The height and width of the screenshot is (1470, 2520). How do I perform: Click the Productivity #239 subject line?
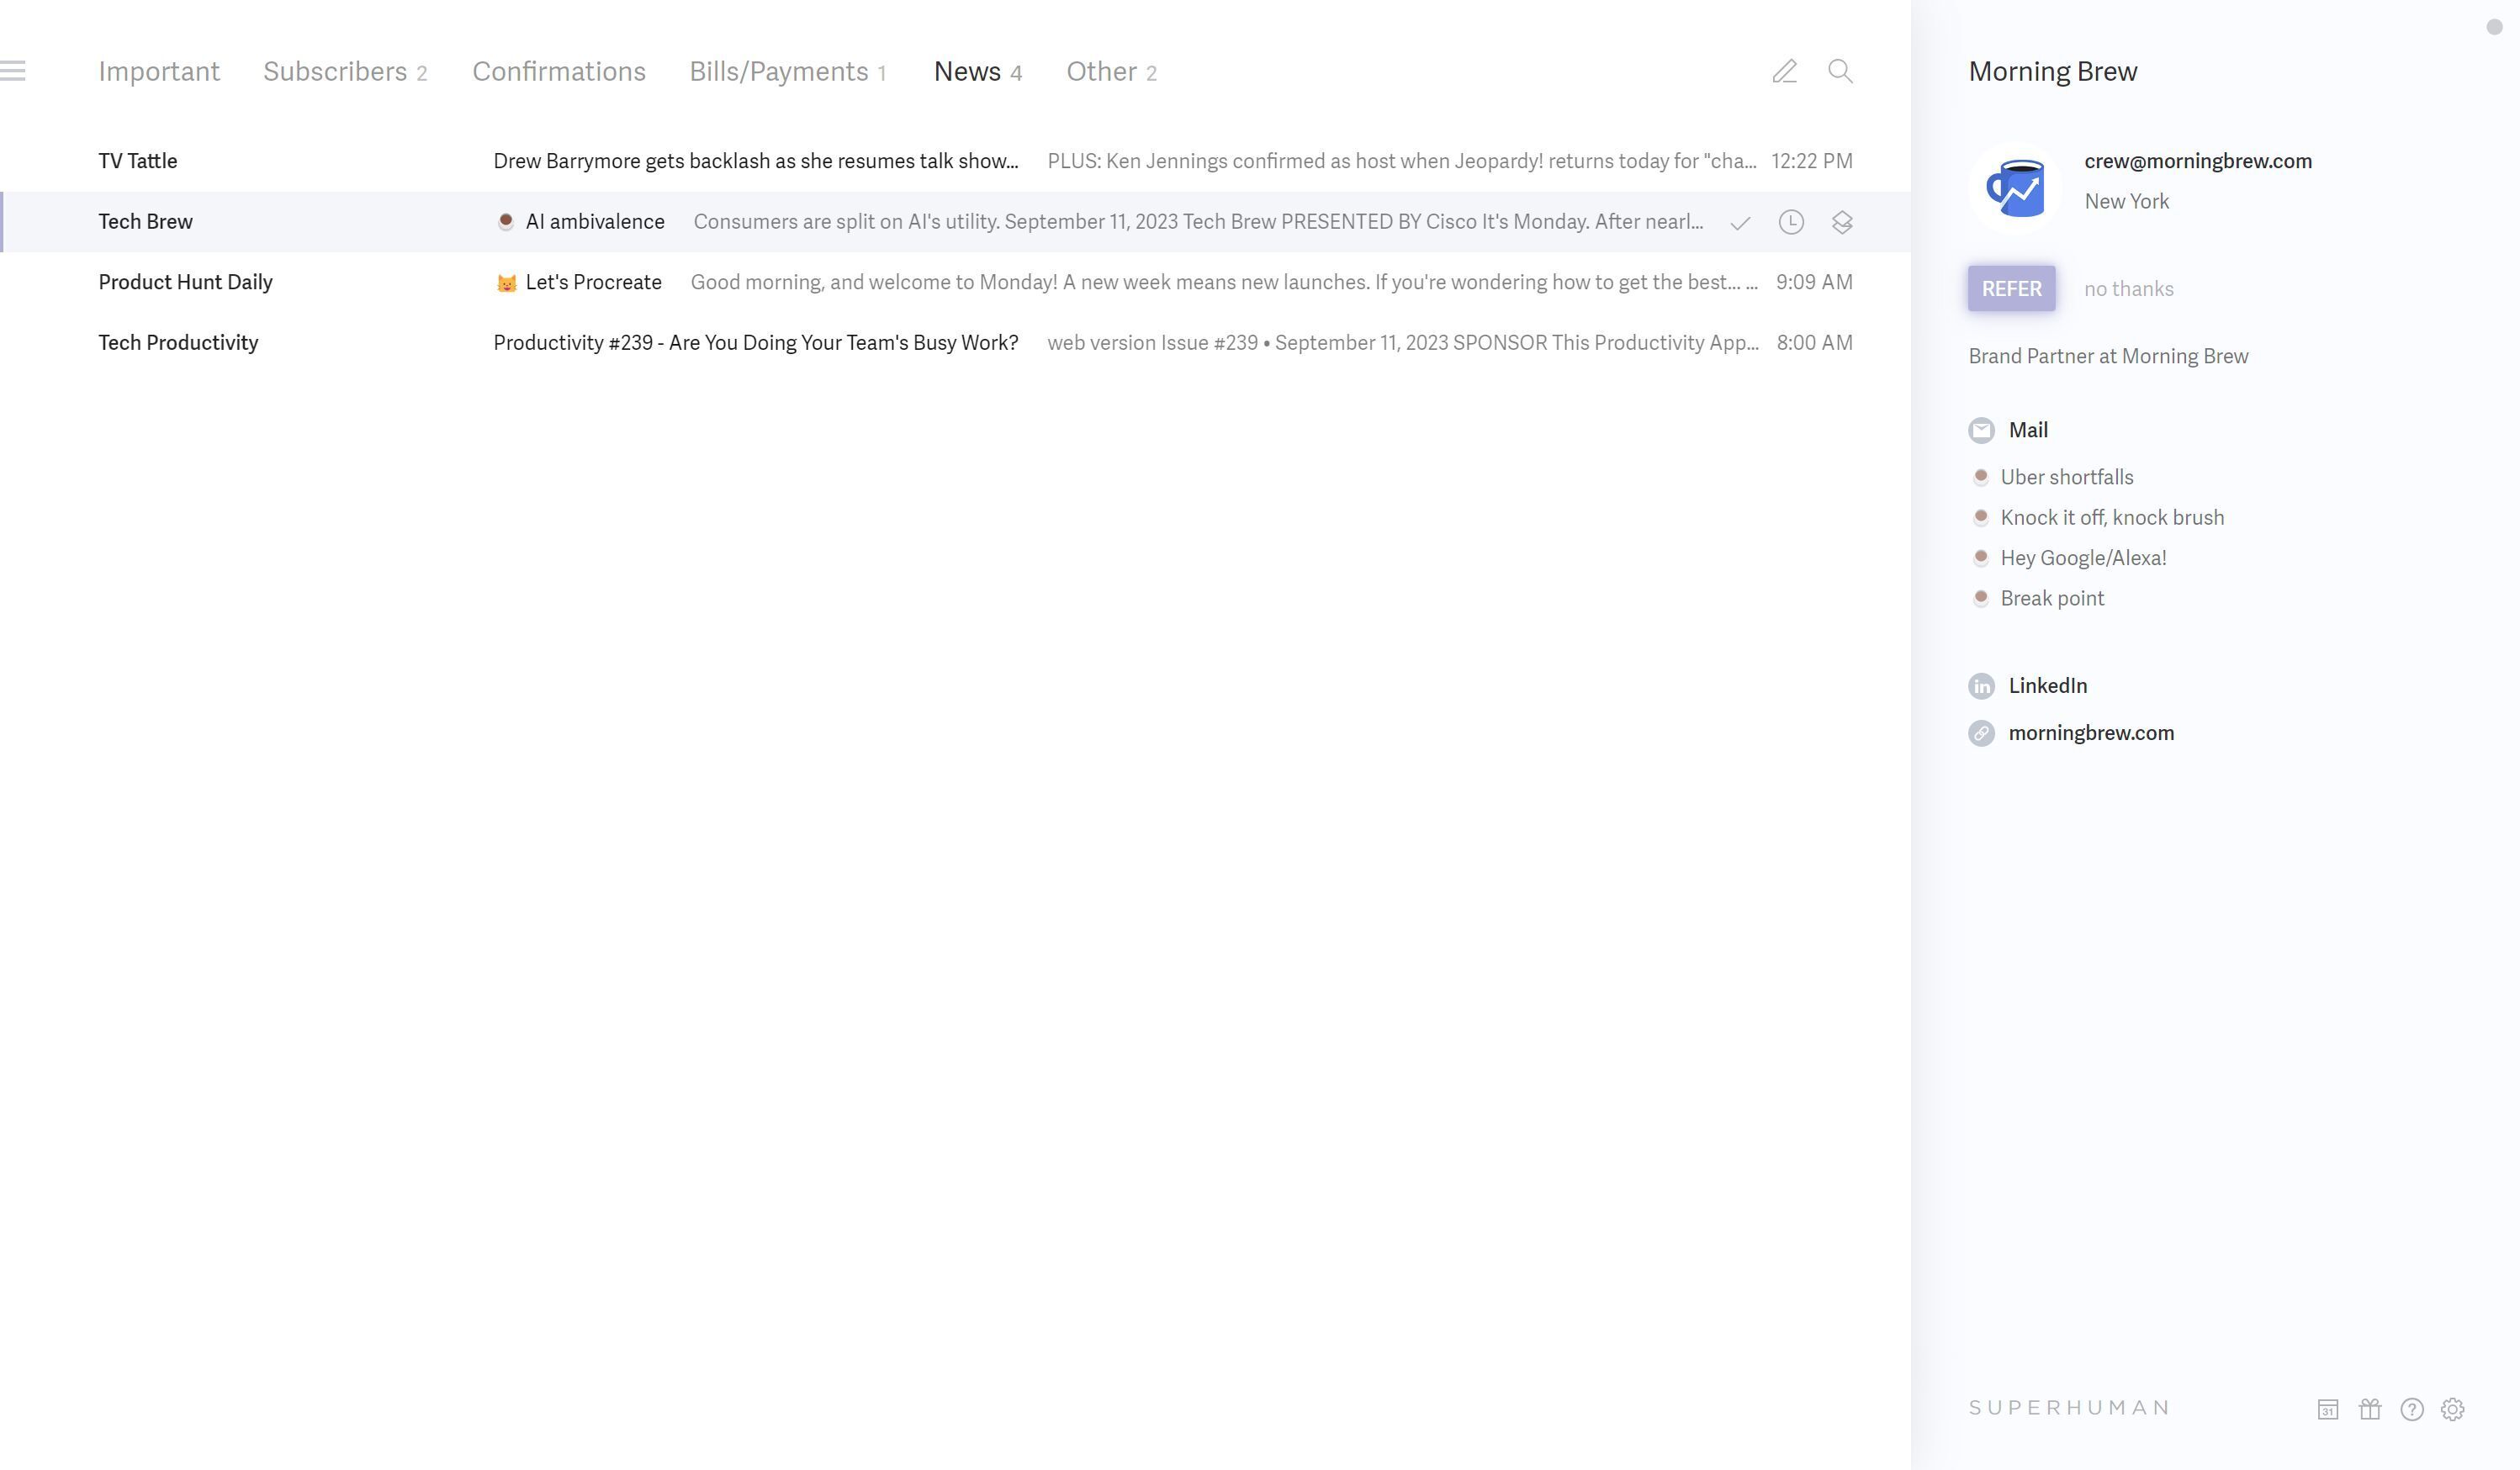click(x=756, y=342)
